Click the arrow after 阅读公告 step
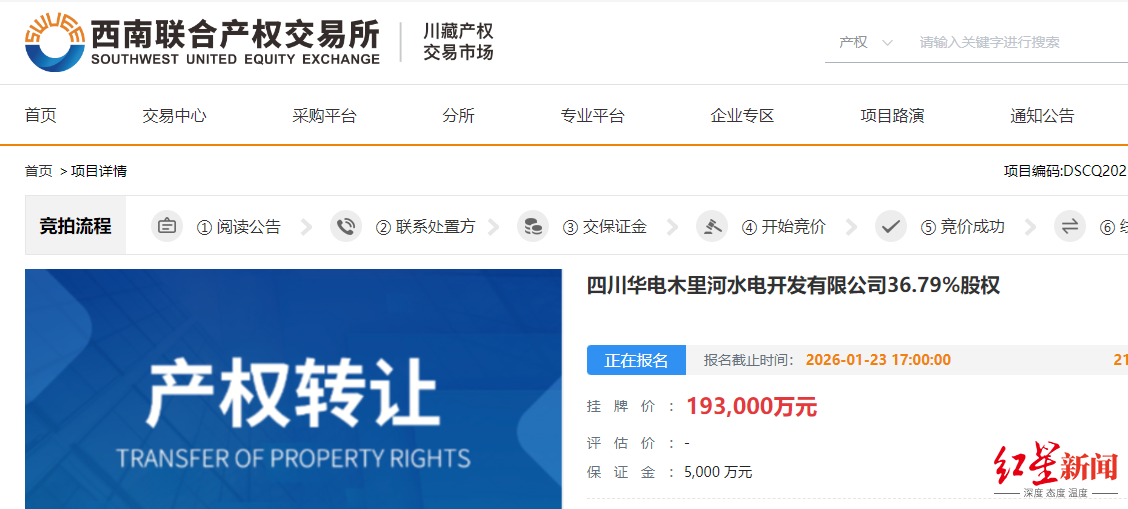The image size is (1128, 509). coord(306,228)
